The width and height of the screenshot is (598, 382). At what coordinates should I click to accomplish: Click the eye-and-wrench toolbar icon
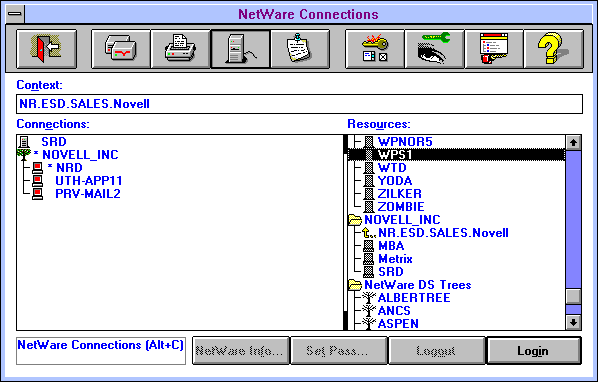[434, 49]
